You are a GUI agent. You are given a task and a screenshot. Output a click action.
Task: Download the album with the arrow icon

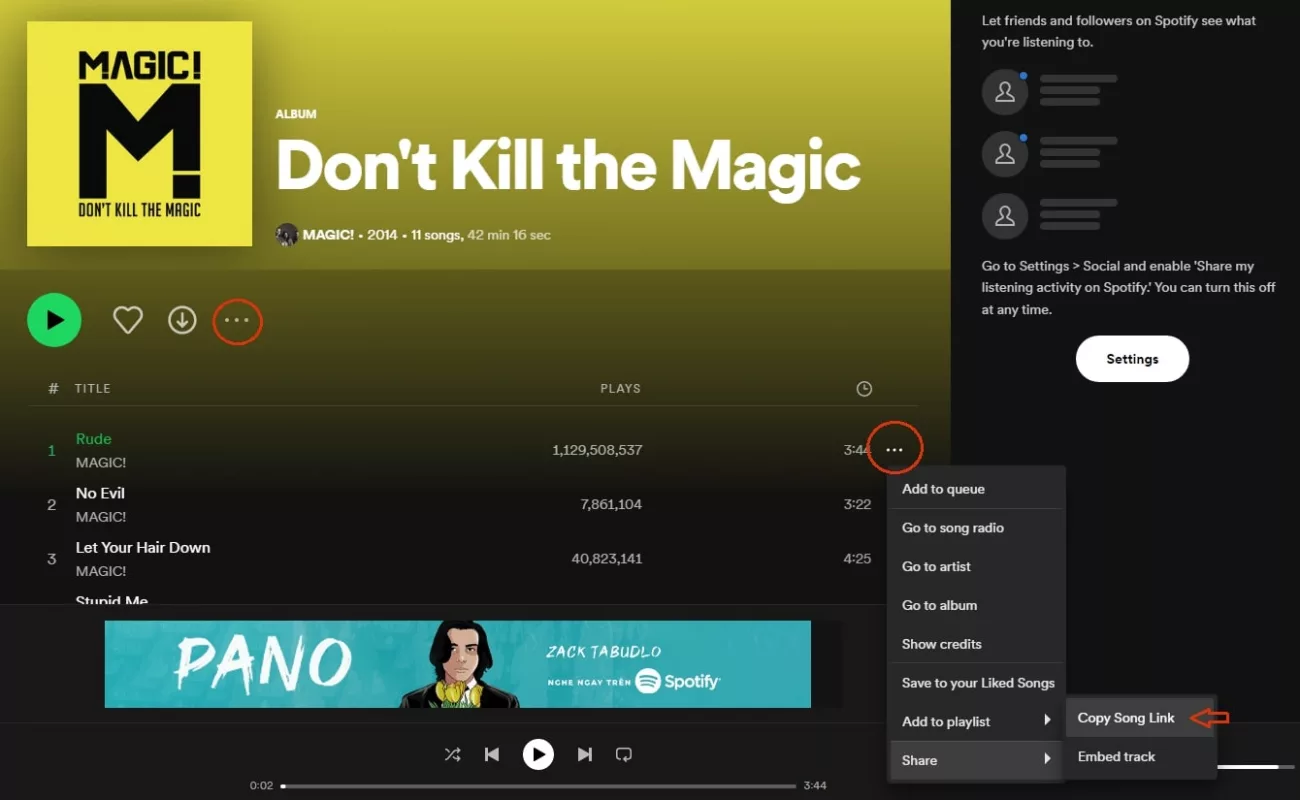point(182,320)
